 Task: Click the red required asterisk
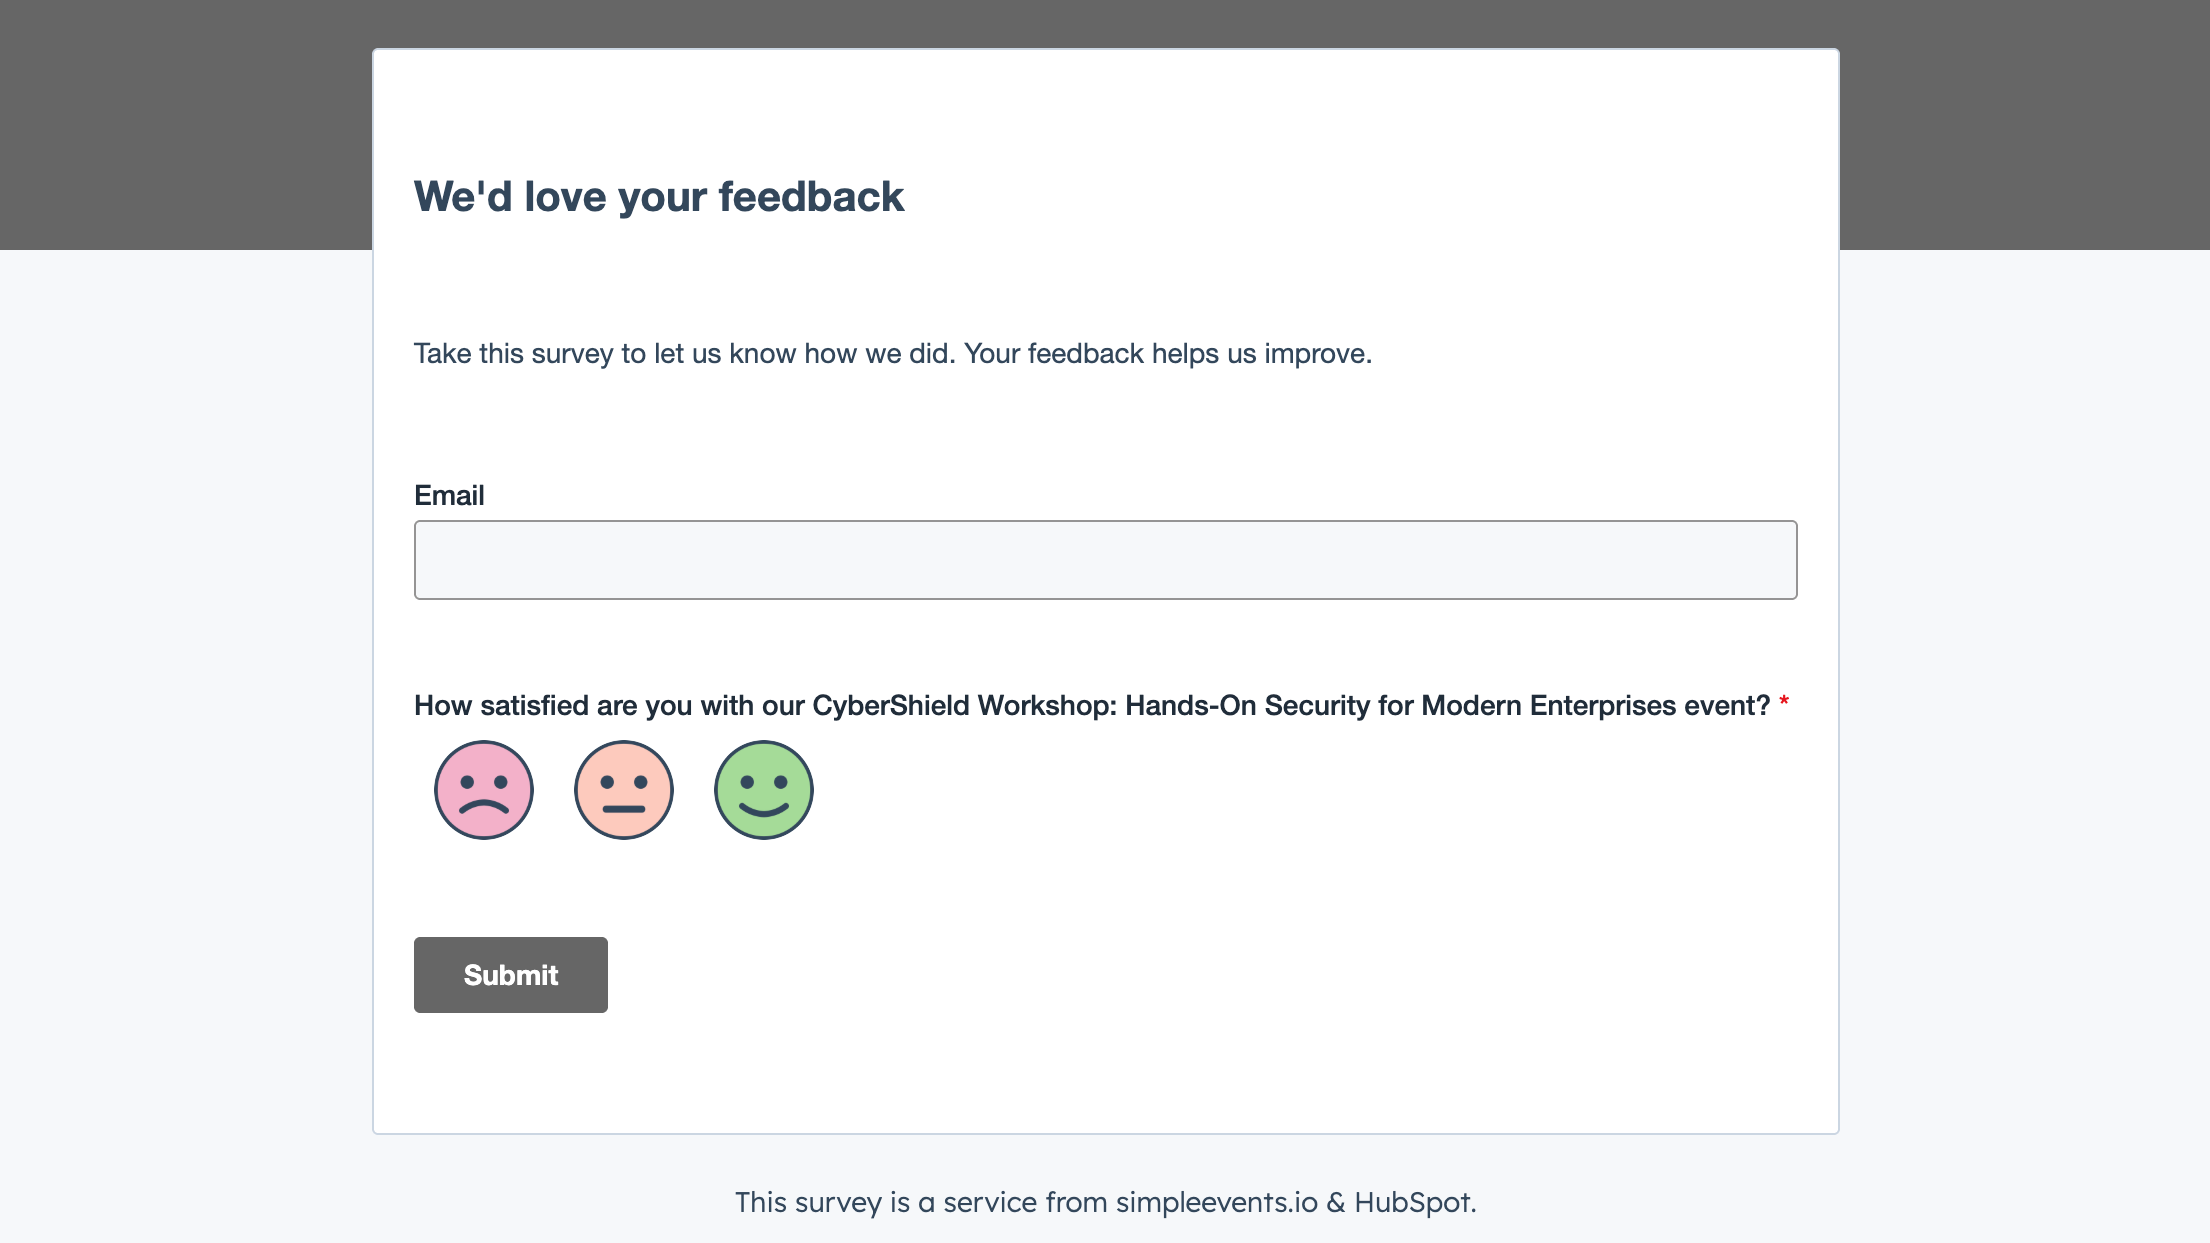pos(1784,701)
